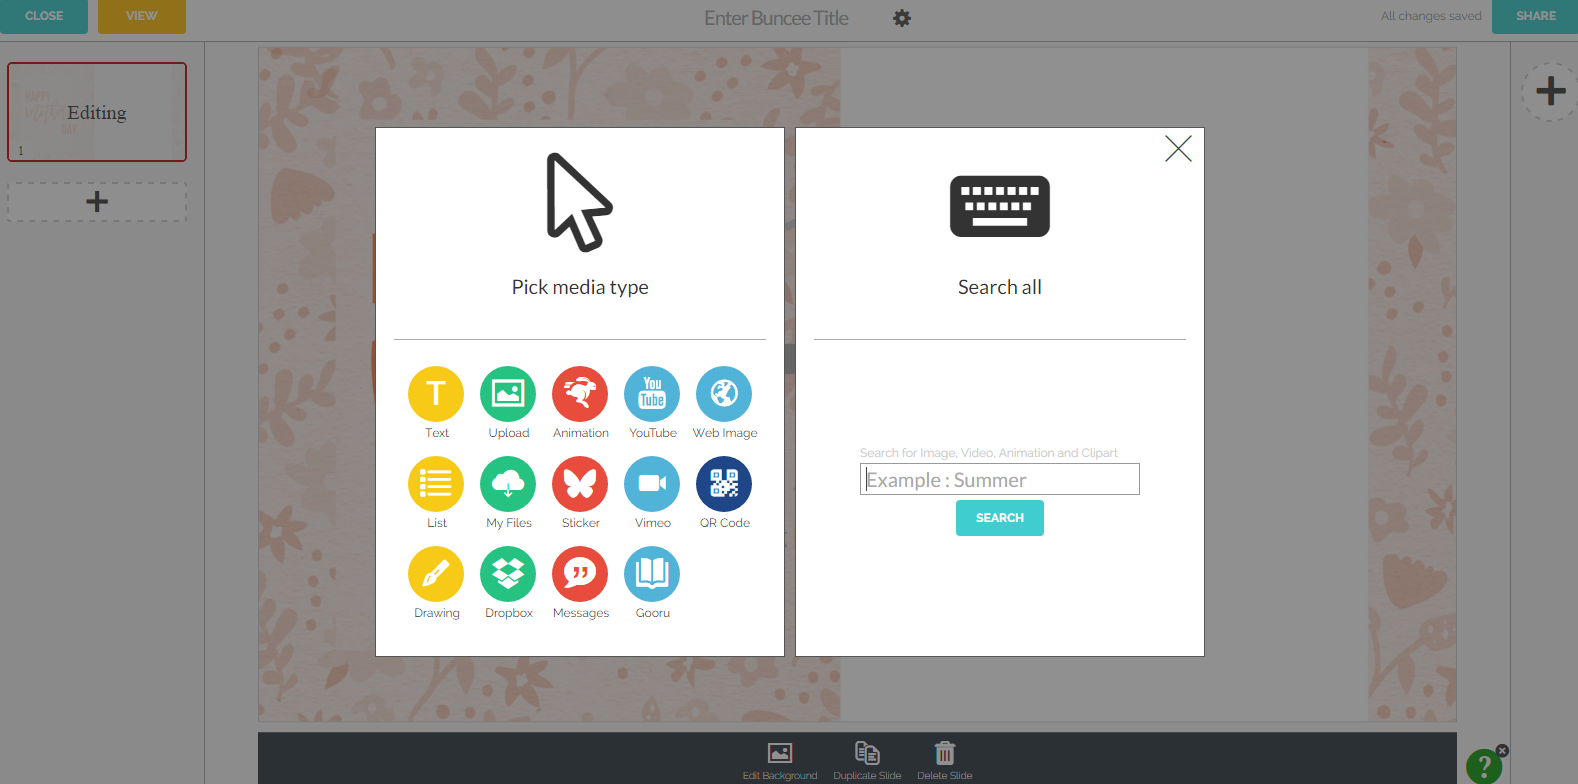Open the Drawing tool icon
The height and width of the screenshot is (784, 1578).
tap(436, 574)
